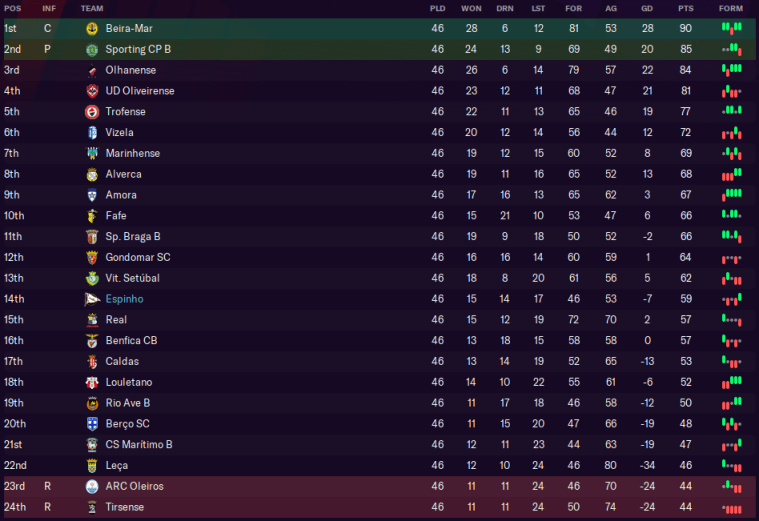This screenshot has width=759, height=521.
Task: Click the Trofense club crest icon
Action: (x=92, y=112)
